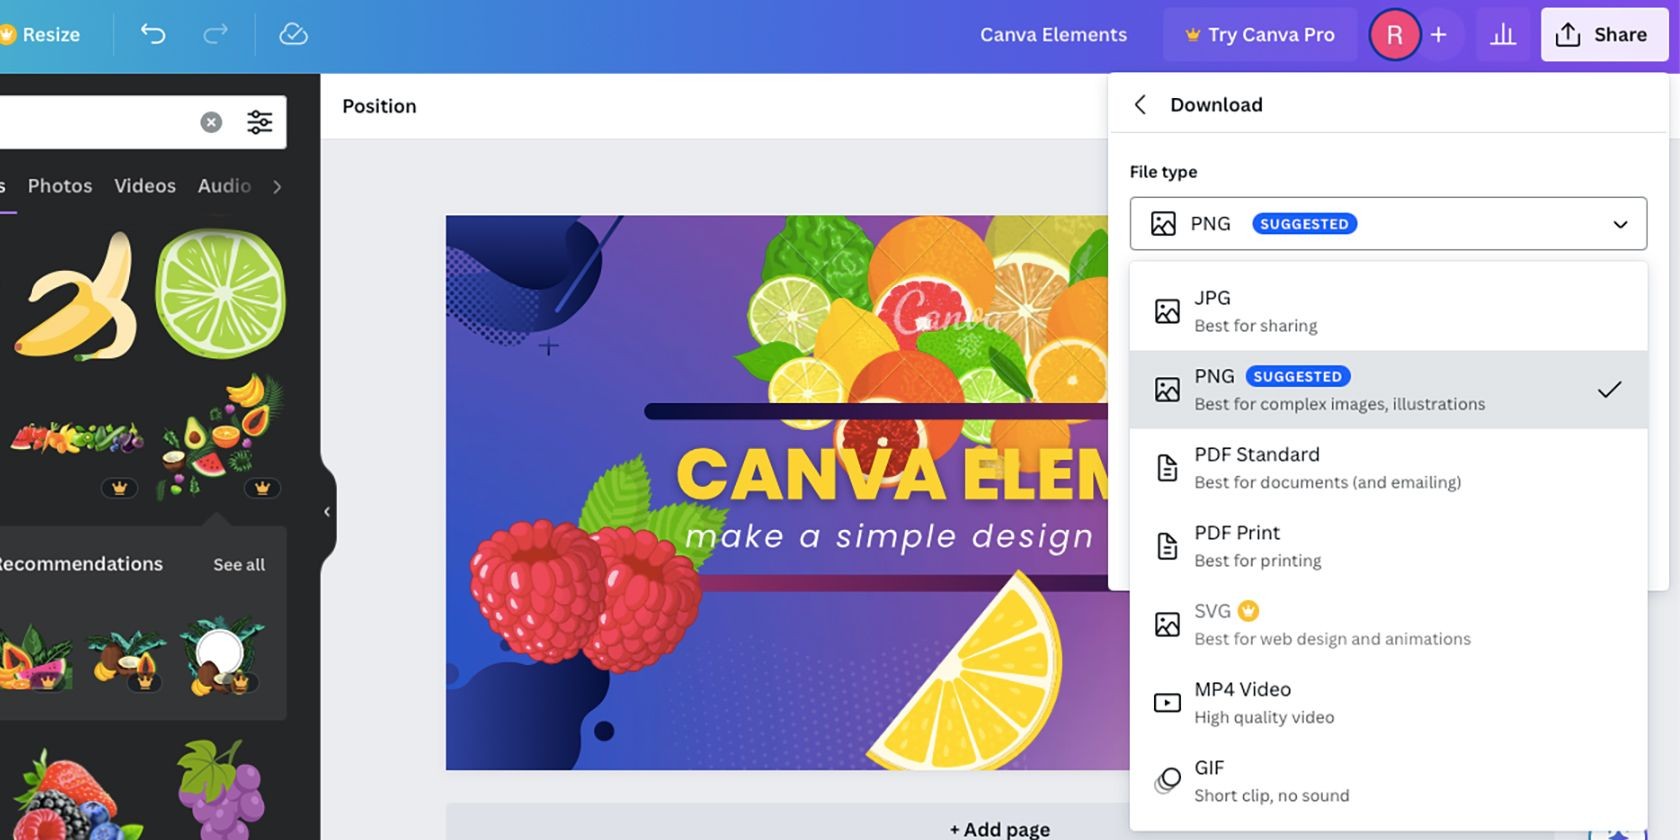
Task: Click the Canva Elements design title
Action: click(x=1053, y=35)
